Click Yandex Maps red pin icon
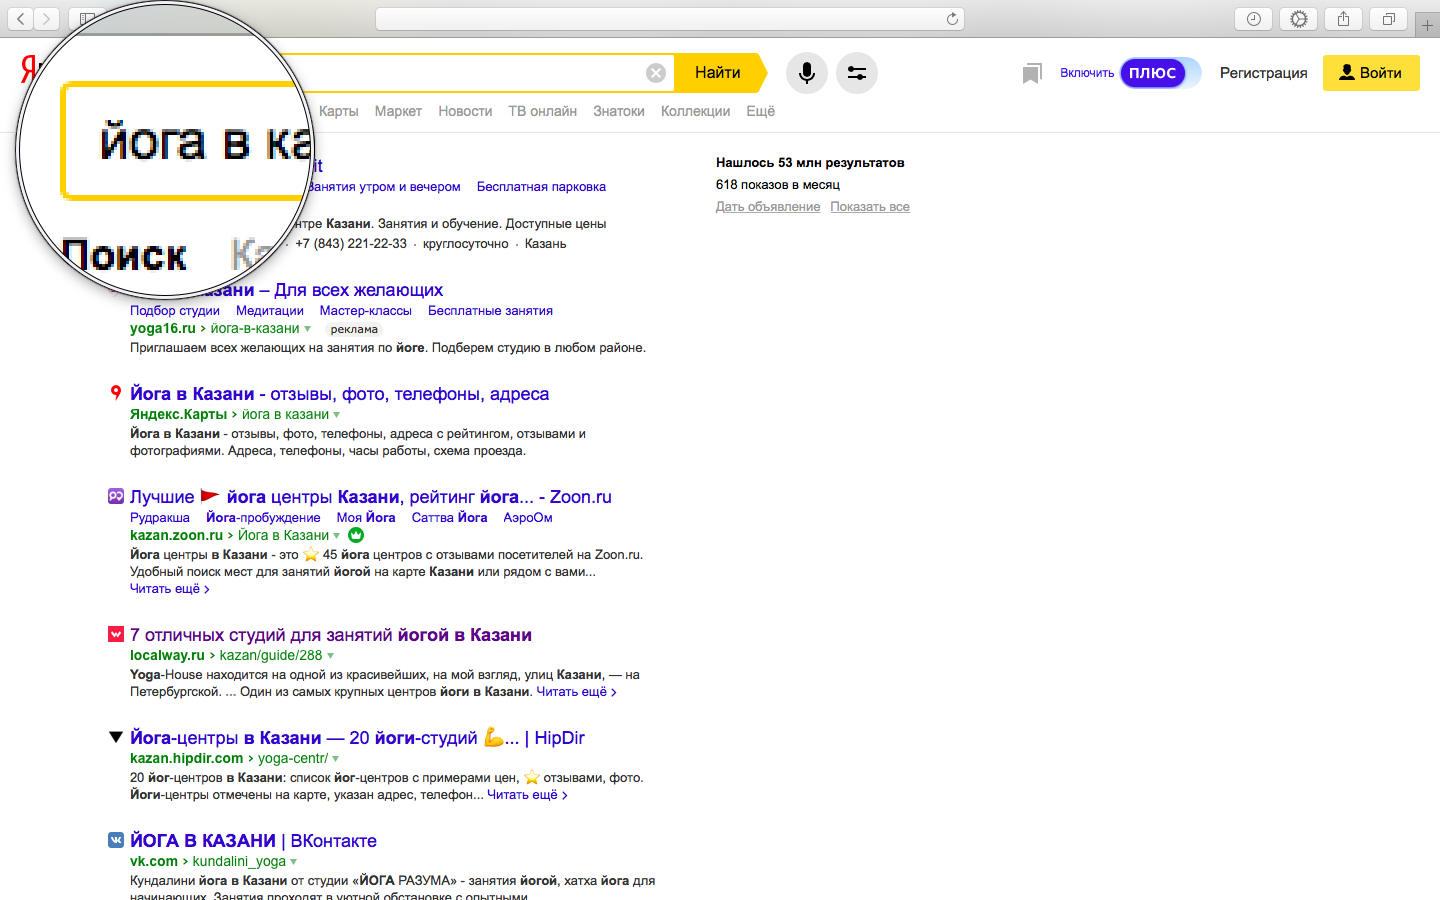Image resolution: width=1440 pixels, height=900 pixels. click(x=116, y=393)
